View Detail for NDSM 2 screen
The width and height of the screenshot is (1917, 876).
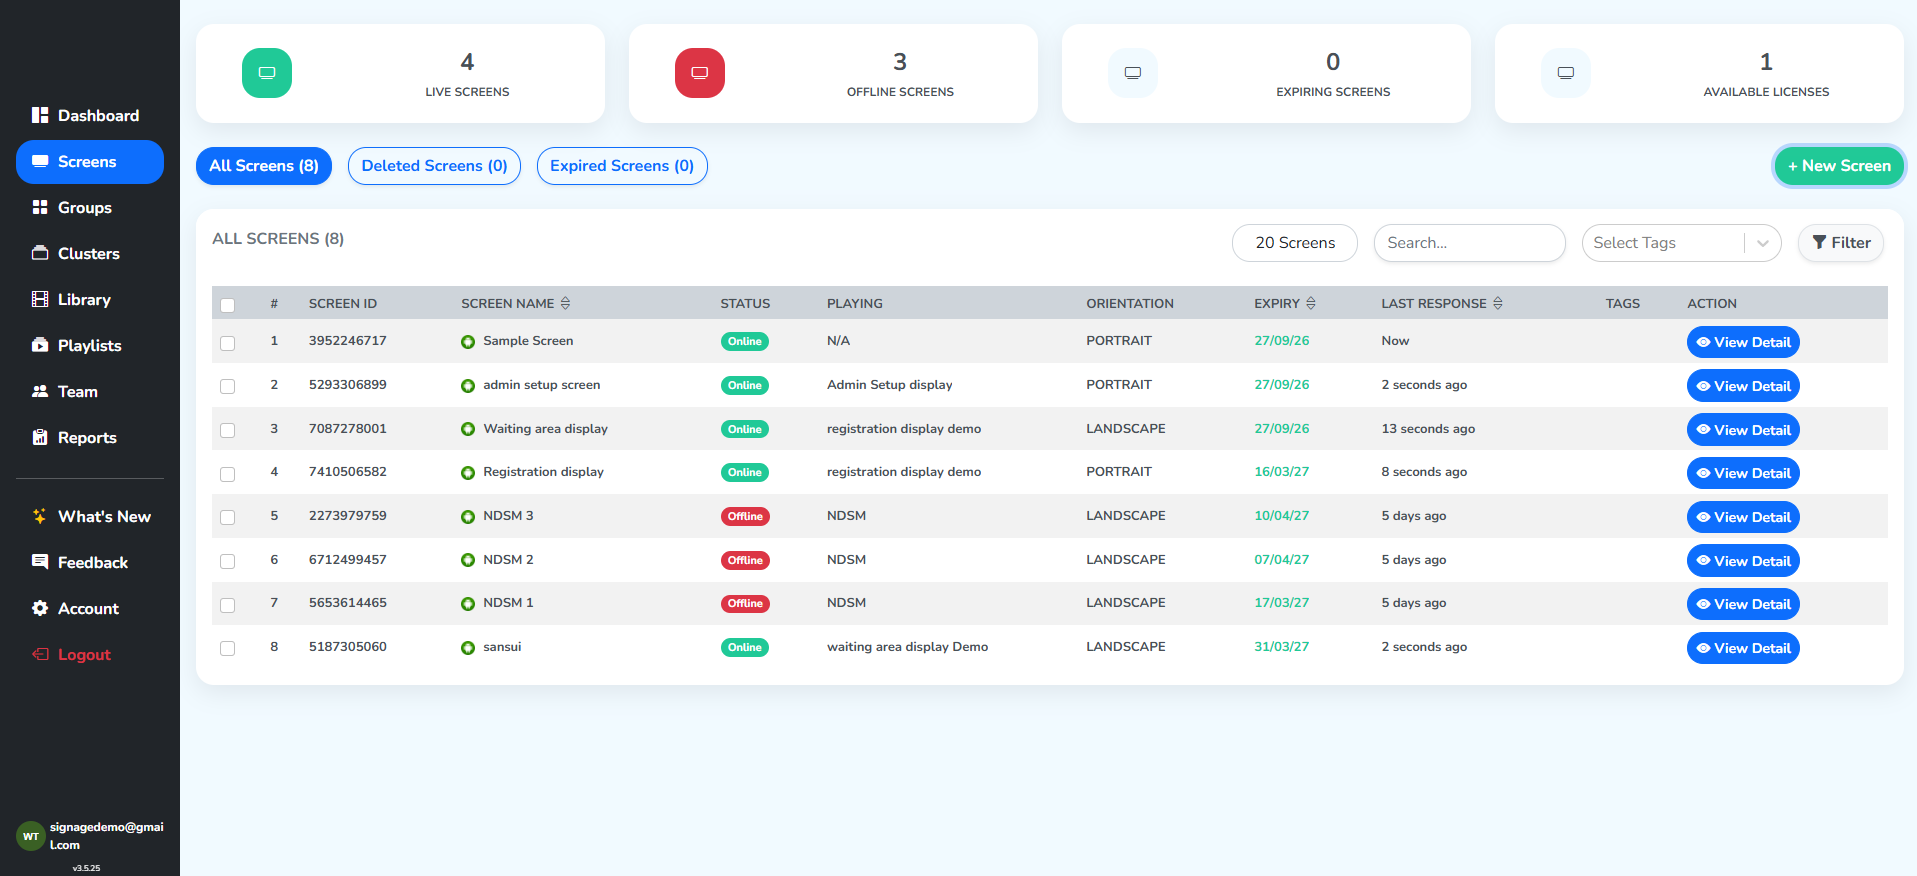pyautogui.click(x=1743, y=561)
